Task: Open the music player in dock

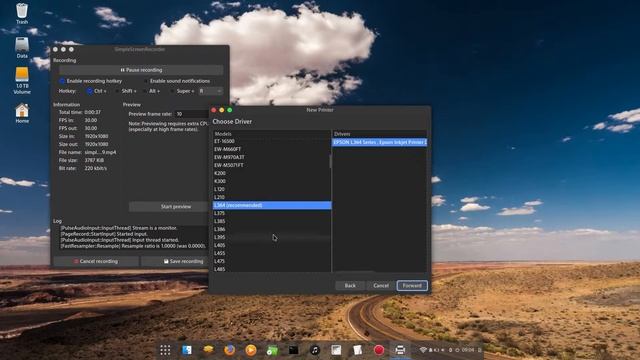Action: click(315, 350)
